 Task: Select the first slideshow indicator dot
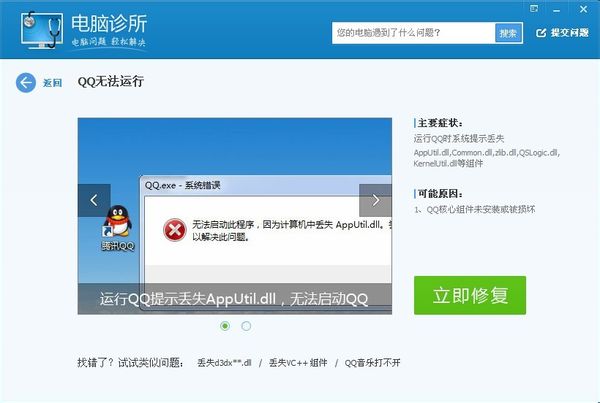pyautogui.click(x=225, y=326)
